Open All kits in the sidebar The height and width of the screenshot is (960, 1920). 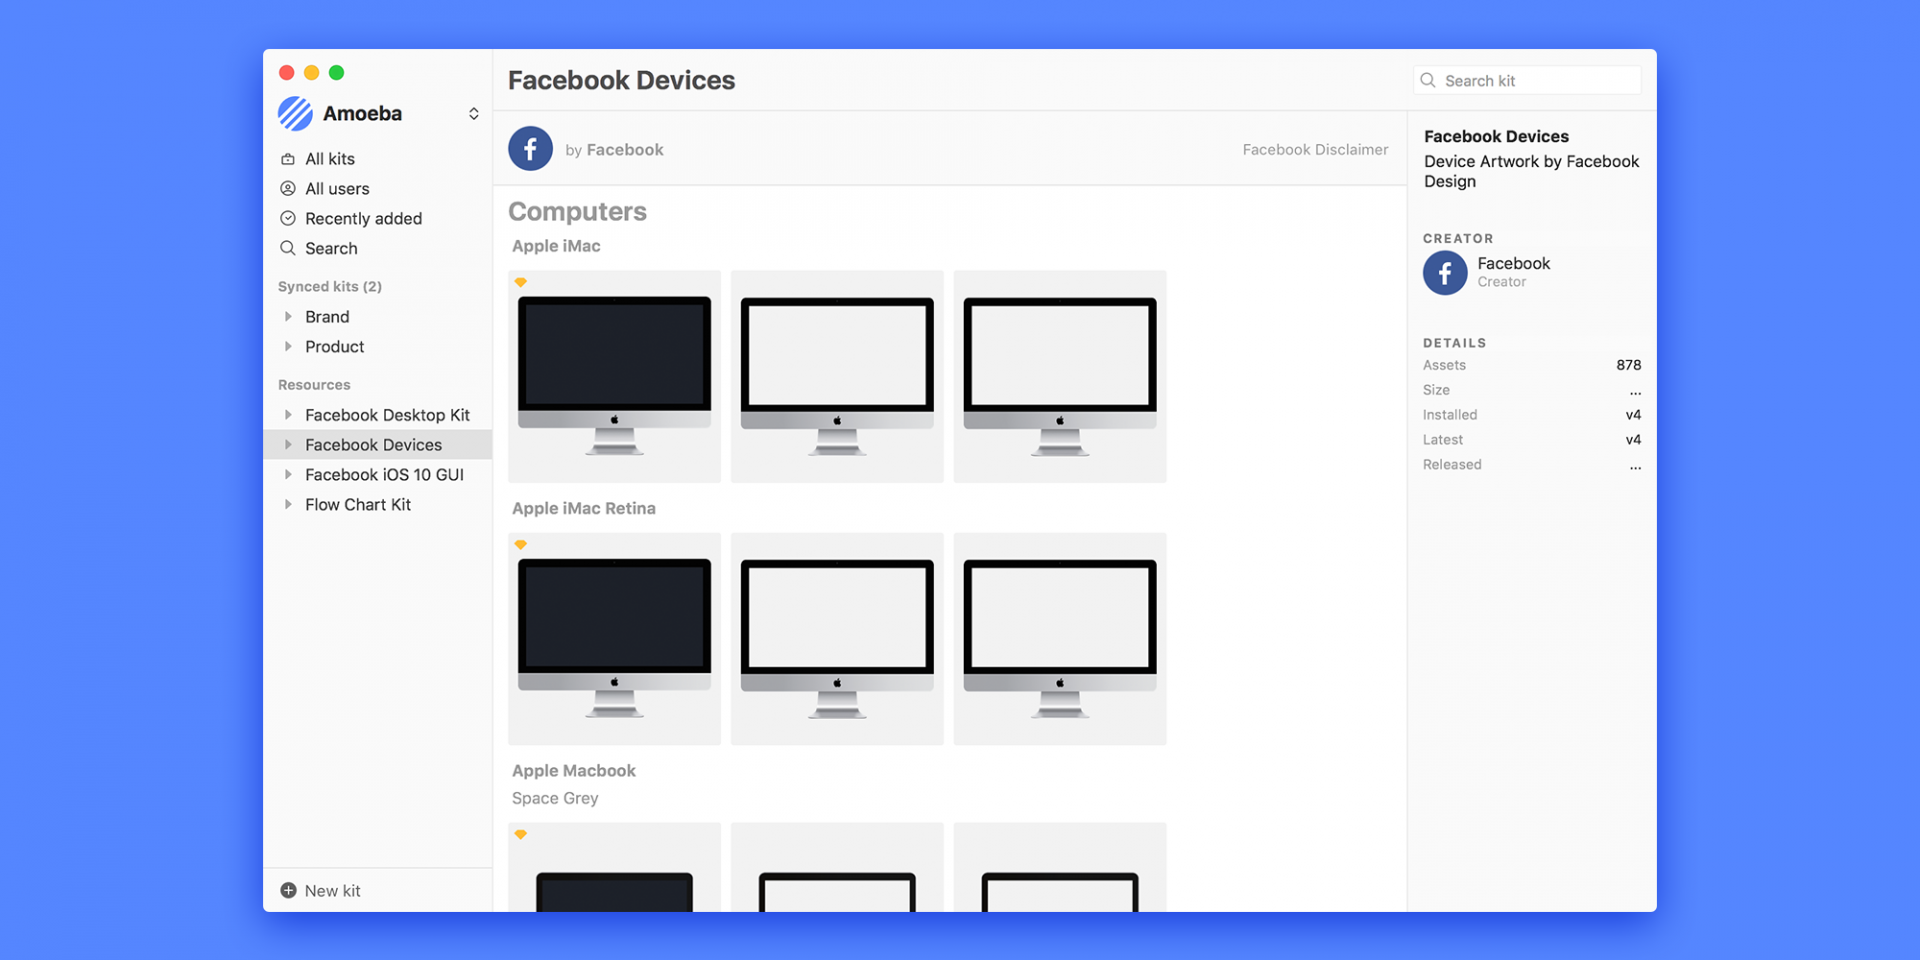click(330, 159)
